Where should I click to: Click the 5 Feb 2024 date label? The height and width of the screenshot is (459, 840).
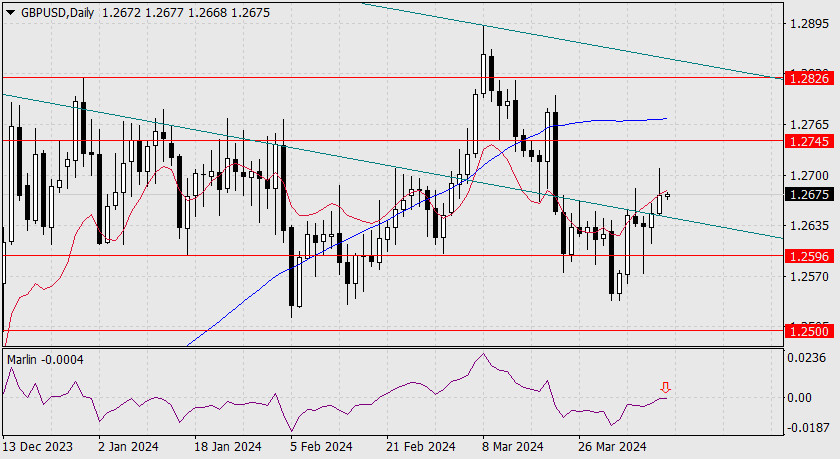coord(321,447)
